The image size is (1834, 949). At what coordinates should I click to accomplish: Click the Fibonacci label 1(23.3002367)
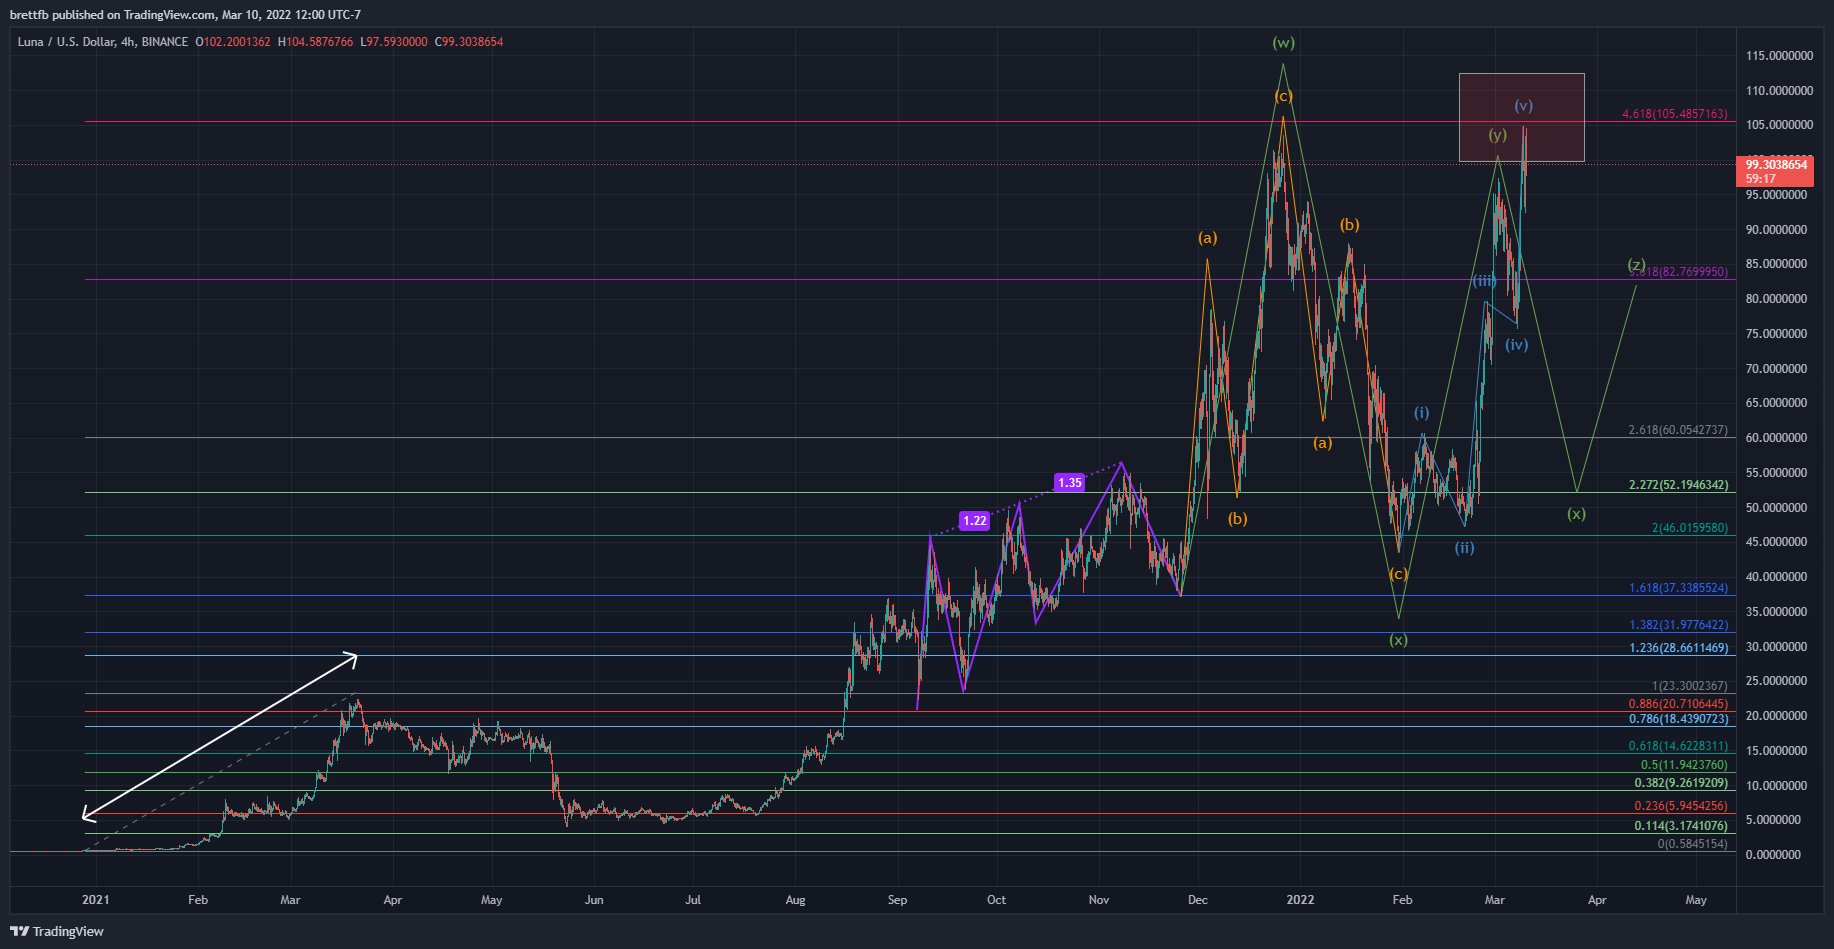coord(1690,686)
